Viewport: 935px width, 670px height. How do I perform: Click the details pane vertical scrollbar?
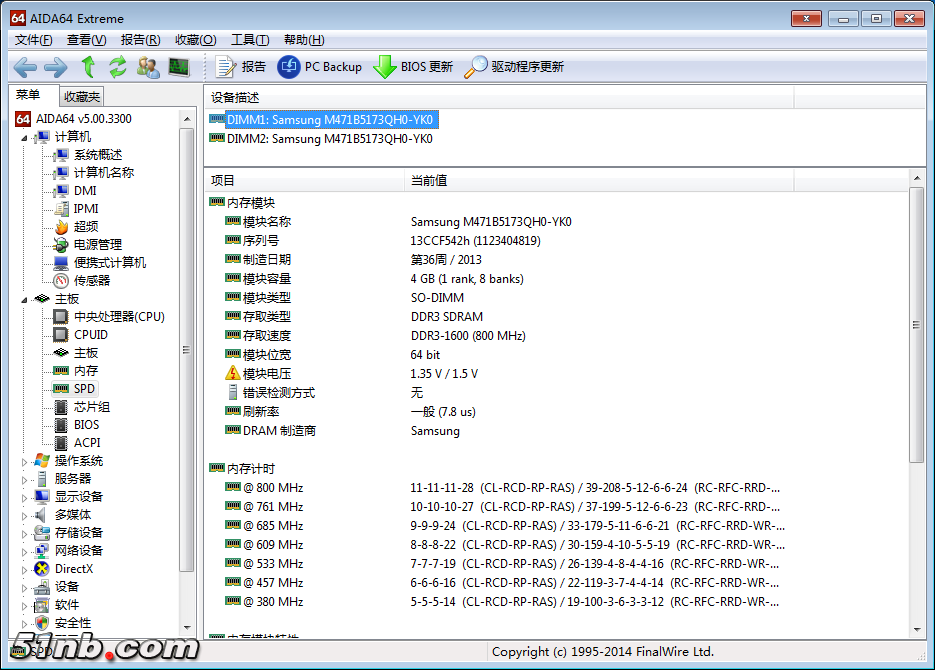(917, 324)
